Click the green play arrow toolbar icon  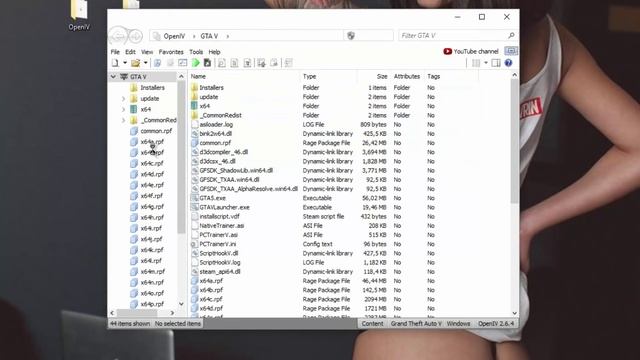(196, 63)
